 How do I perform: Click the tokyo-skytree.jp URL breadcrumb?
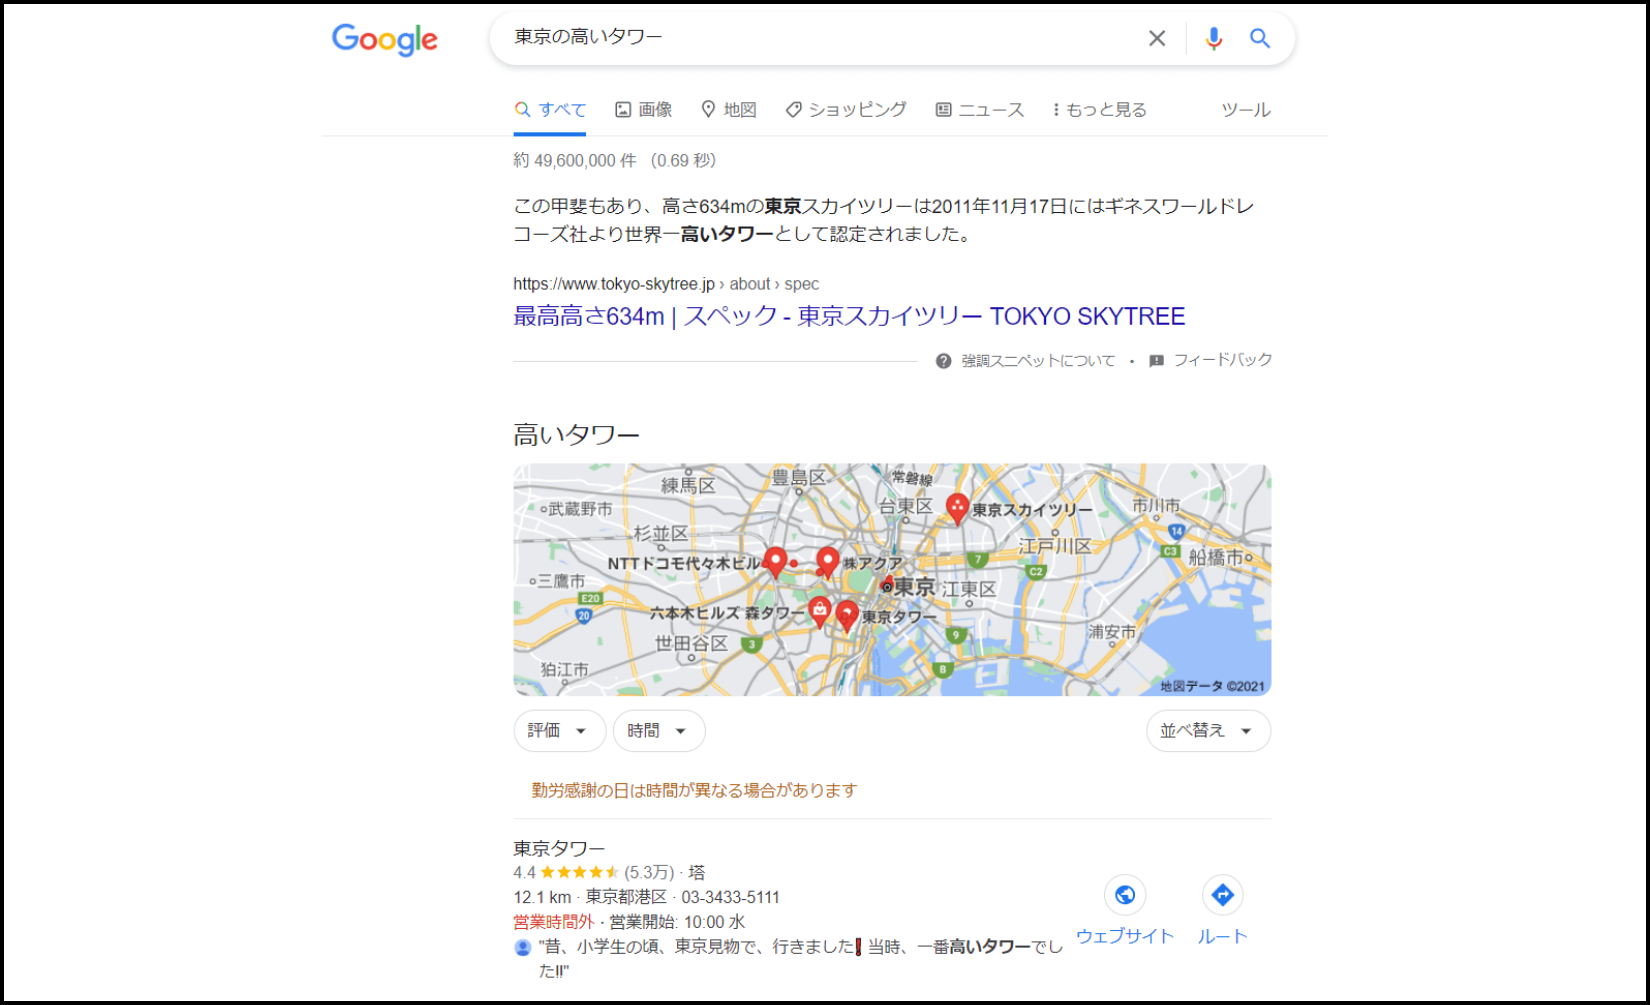click(666, 284)
